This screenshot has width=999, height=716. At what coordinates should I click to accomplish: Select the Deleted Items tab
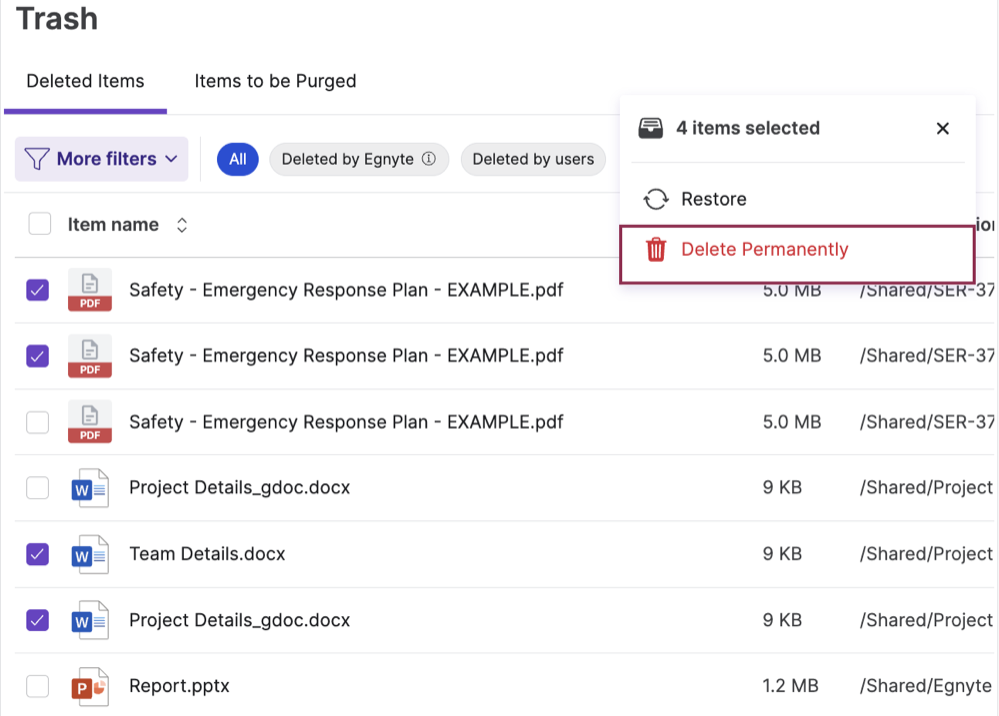click(85, 81)
